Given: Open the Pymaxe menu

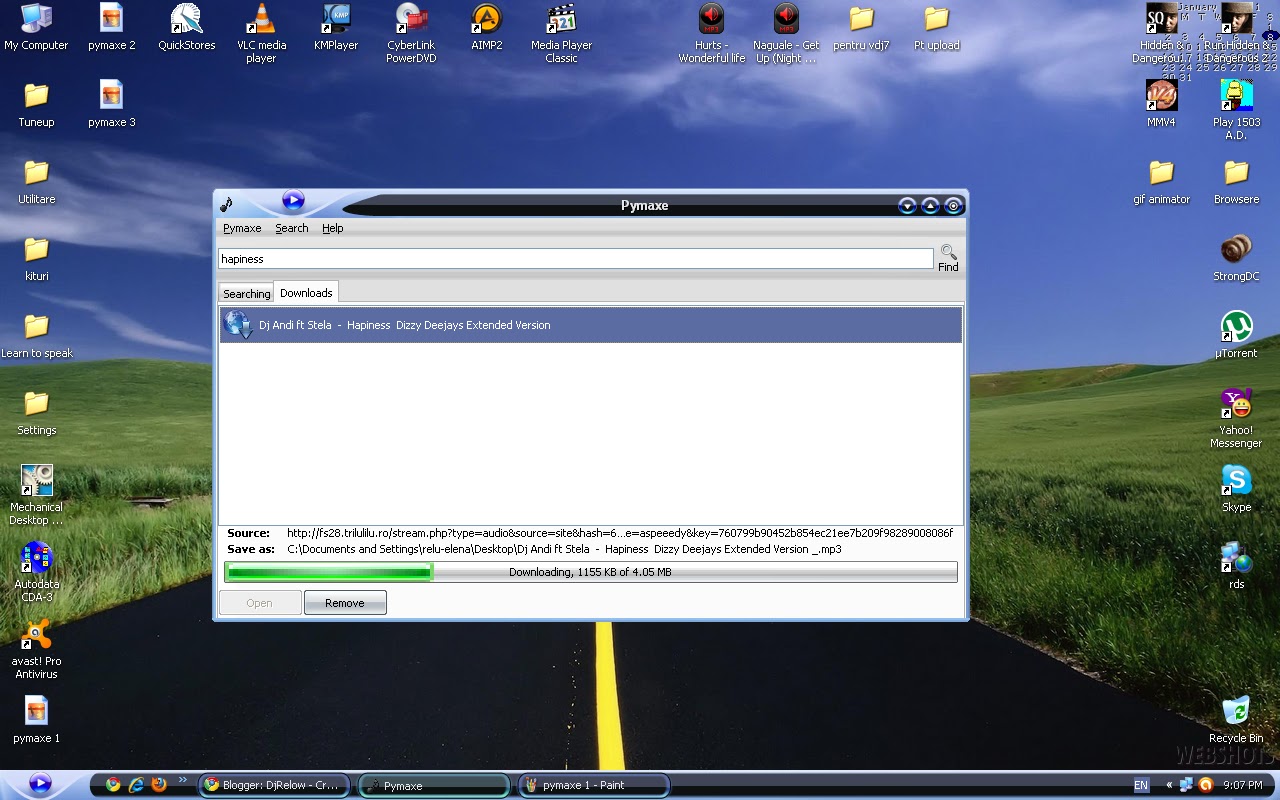Looking at the screenshot, I should [x=242, y=228].
